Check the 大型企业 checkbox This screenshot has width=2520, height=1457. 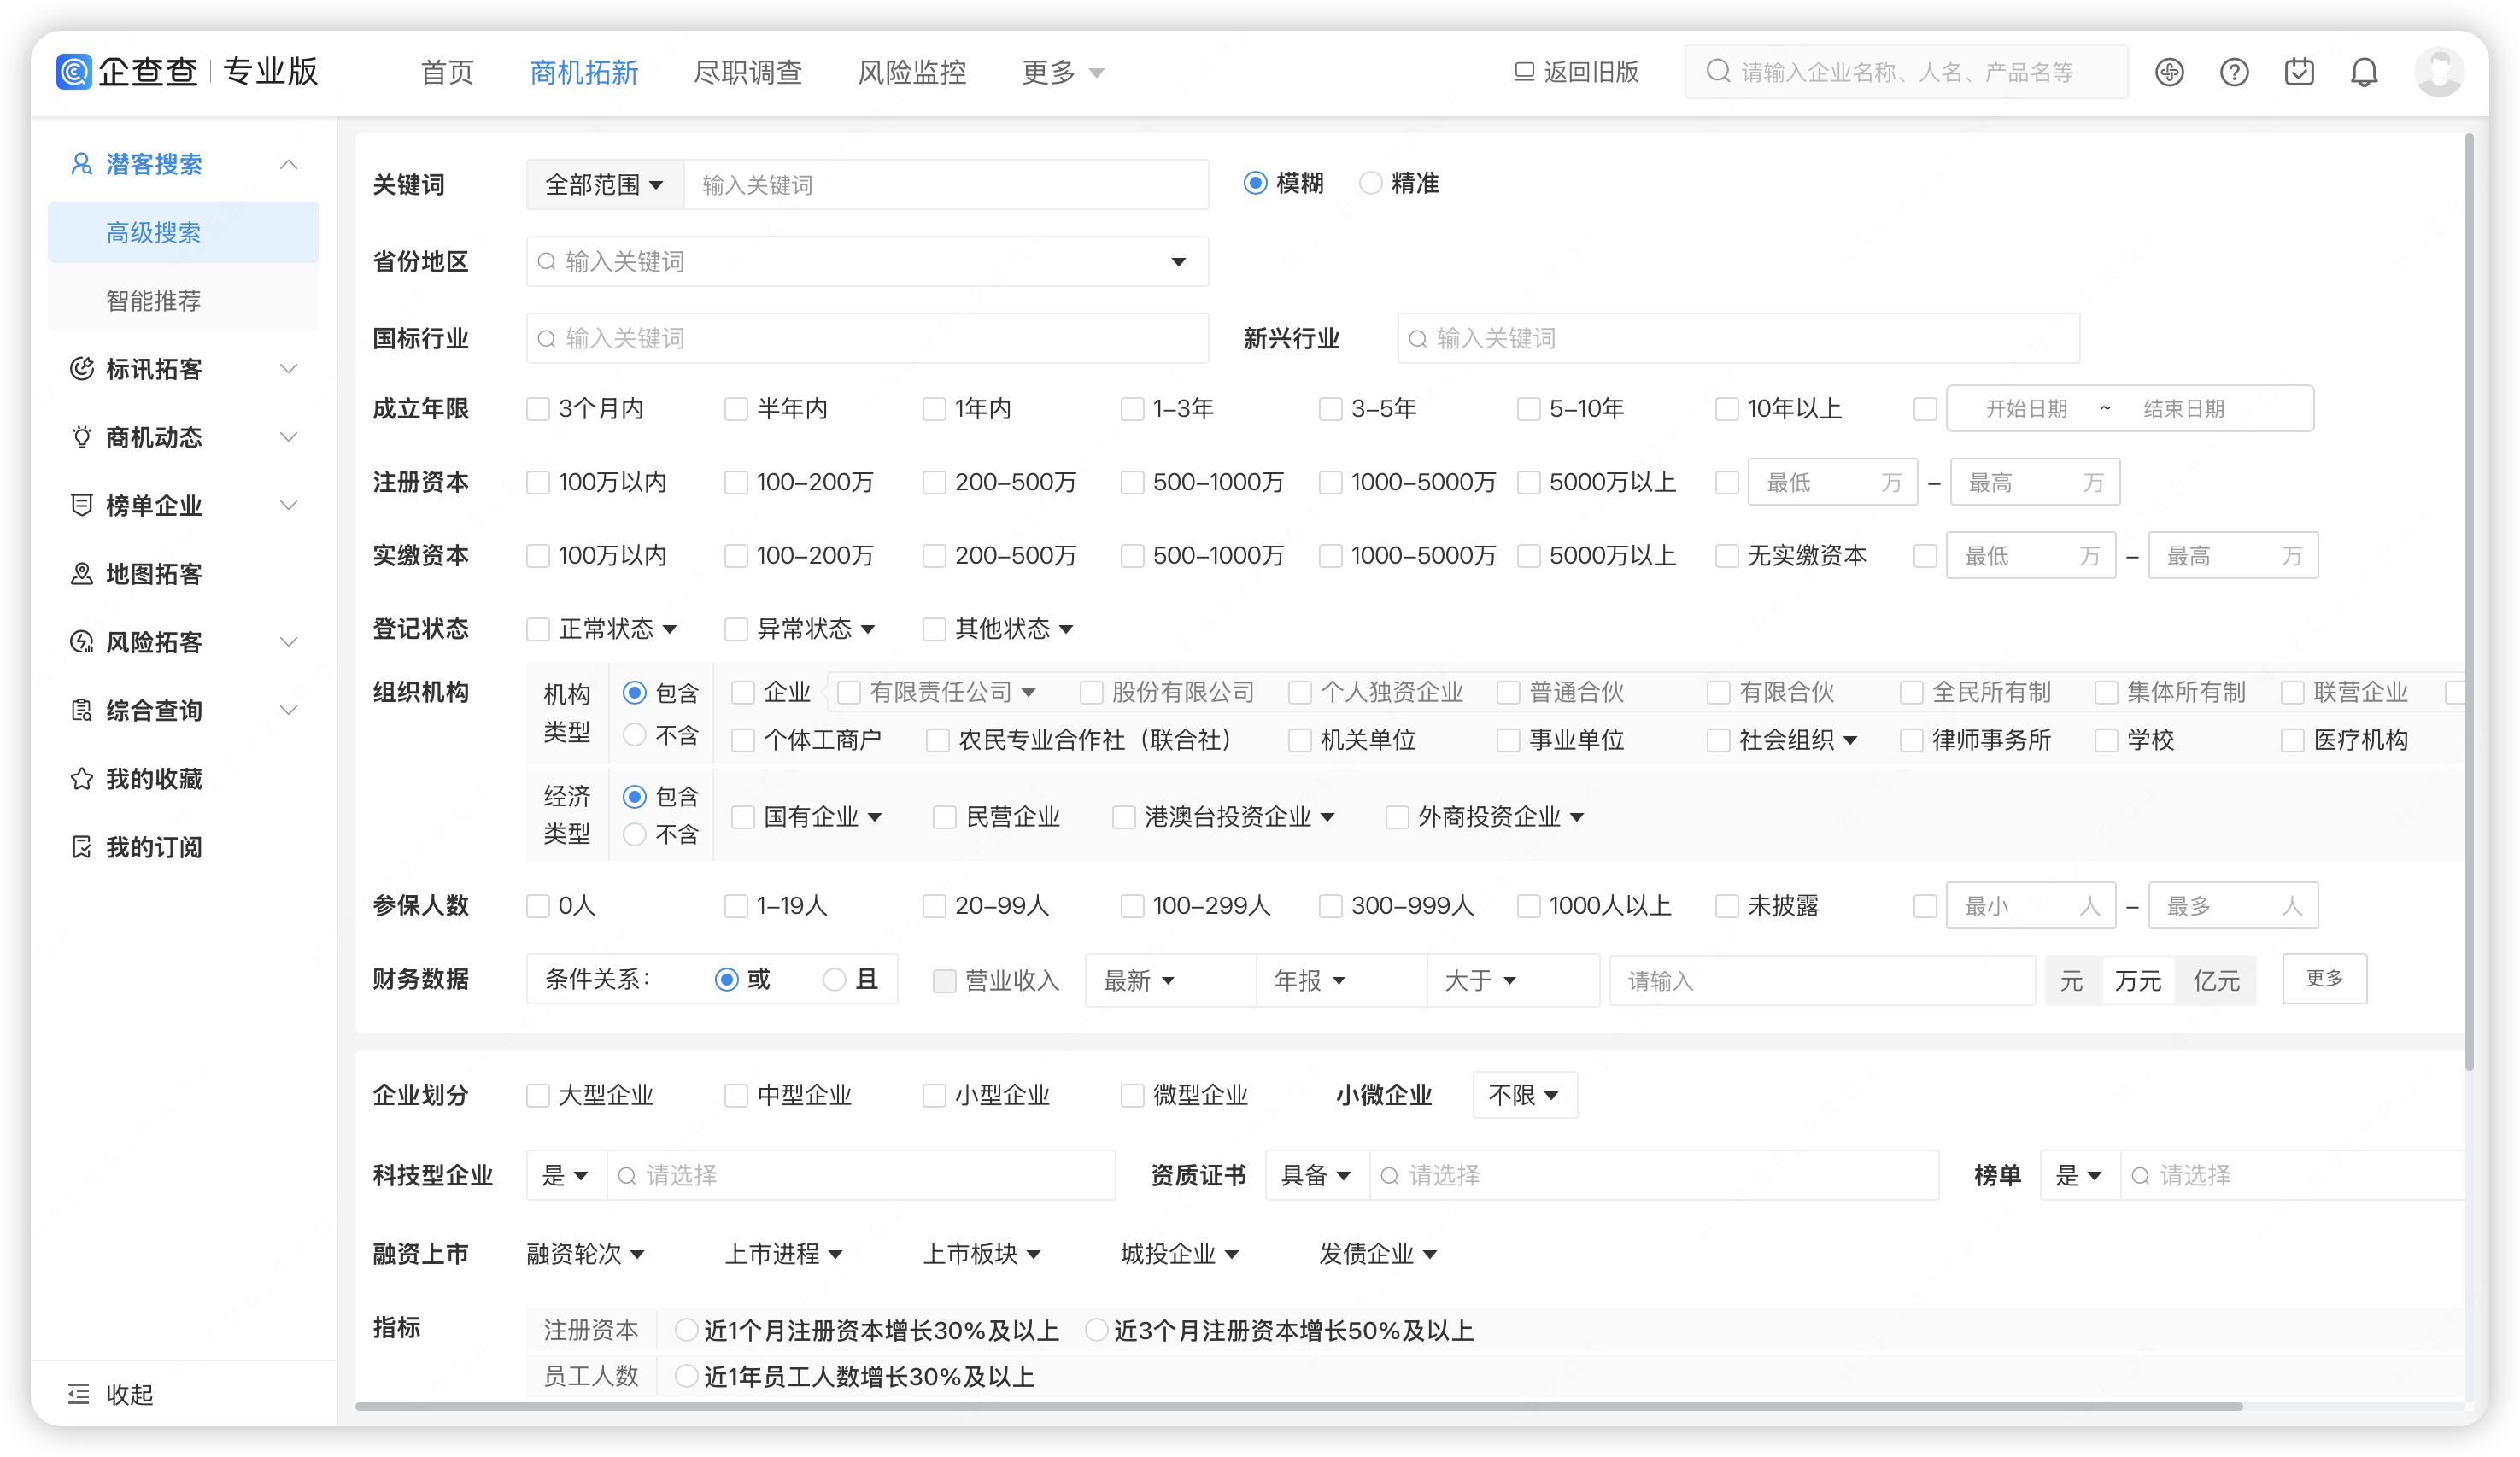(x=538, y=1096)
